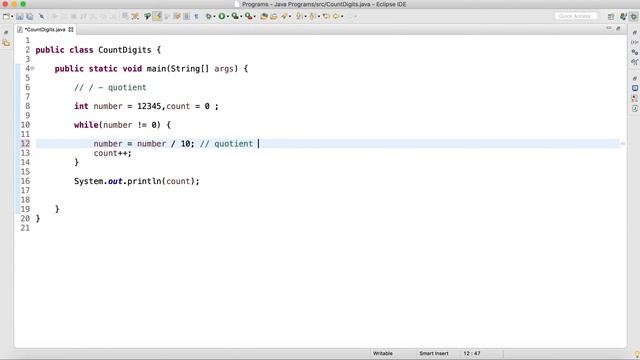Open the red view icon below Console
640x360 pixels.
[635, 98]
